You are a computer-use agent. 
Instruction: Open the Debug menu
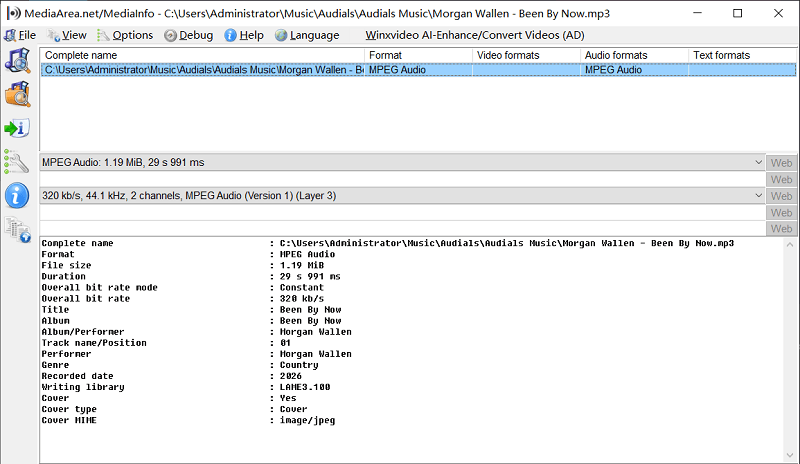point(189,35)
